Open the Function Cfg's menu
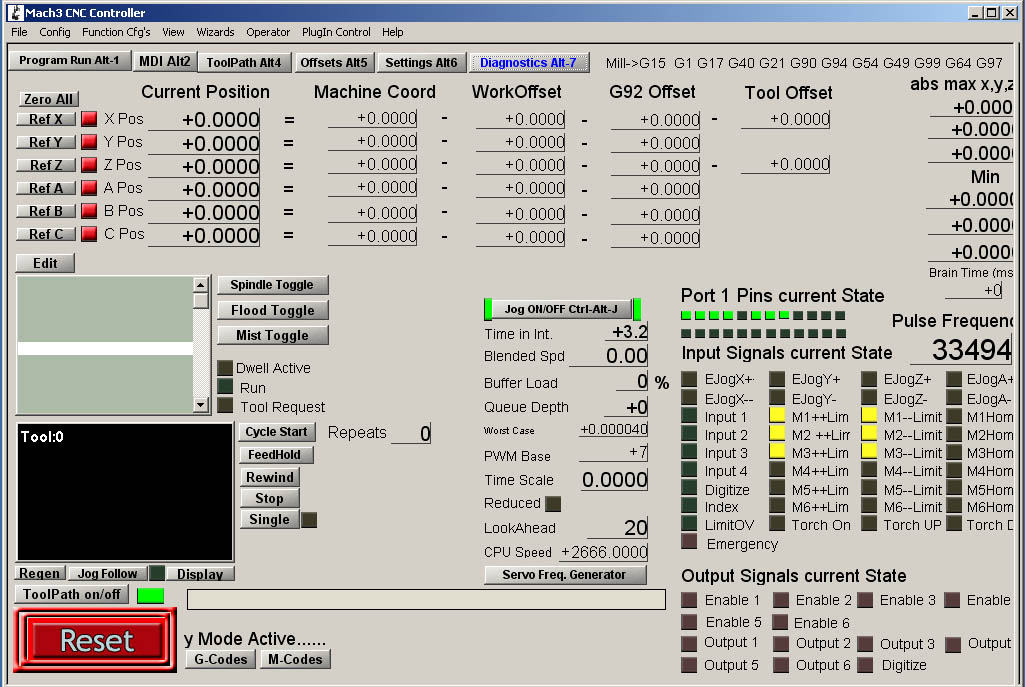Screen dimensions: 1025x687 [116, 32]
